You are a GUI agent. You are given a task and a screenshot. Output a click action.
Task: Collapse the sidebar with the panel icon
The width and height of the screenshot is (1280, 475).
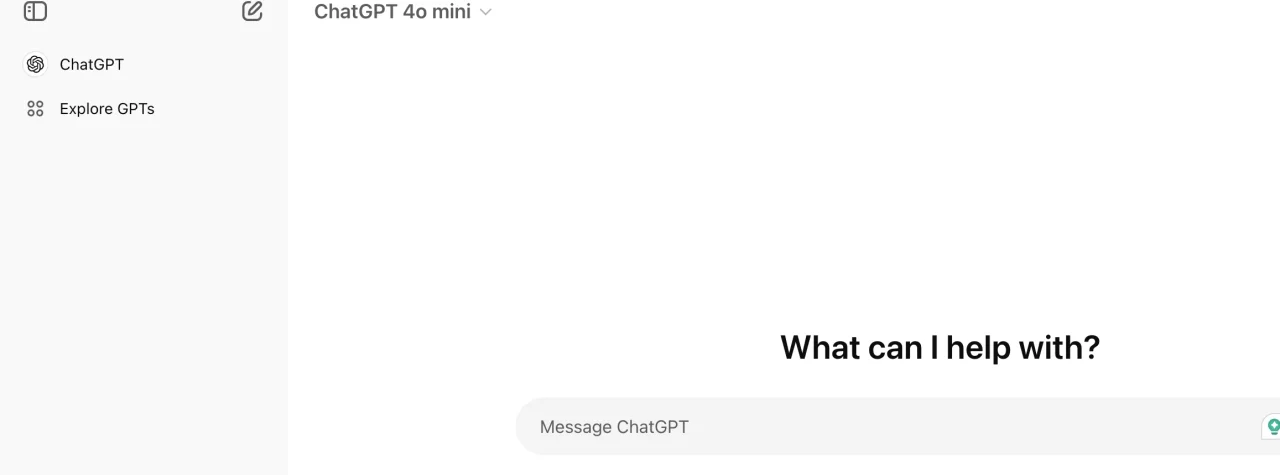coord(35,12)
